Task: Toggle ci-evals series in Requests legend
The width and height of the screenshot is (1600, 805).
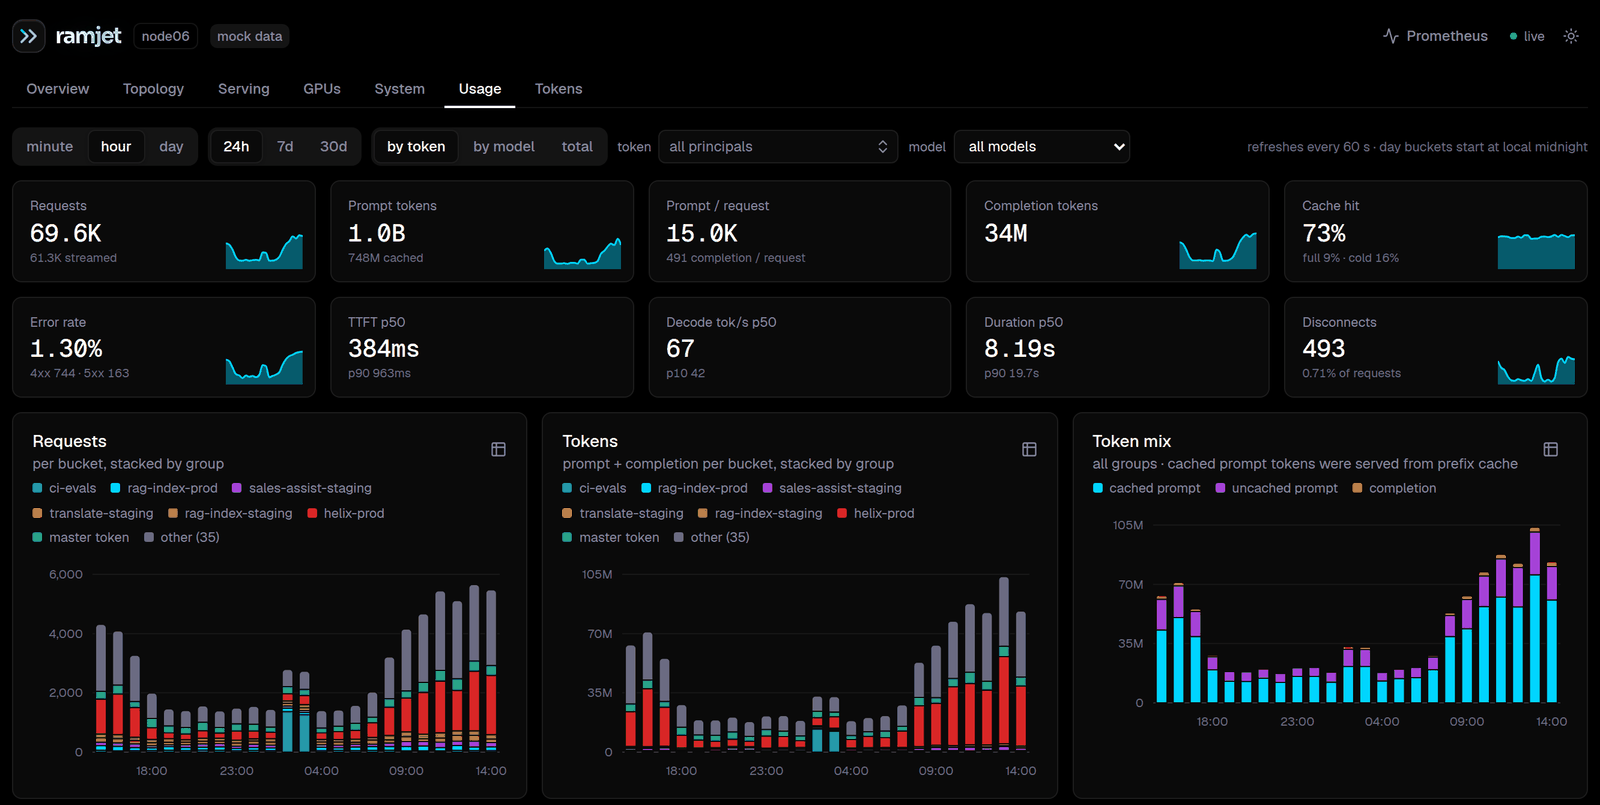Action: pyautogui.click(x=65, y=488)
